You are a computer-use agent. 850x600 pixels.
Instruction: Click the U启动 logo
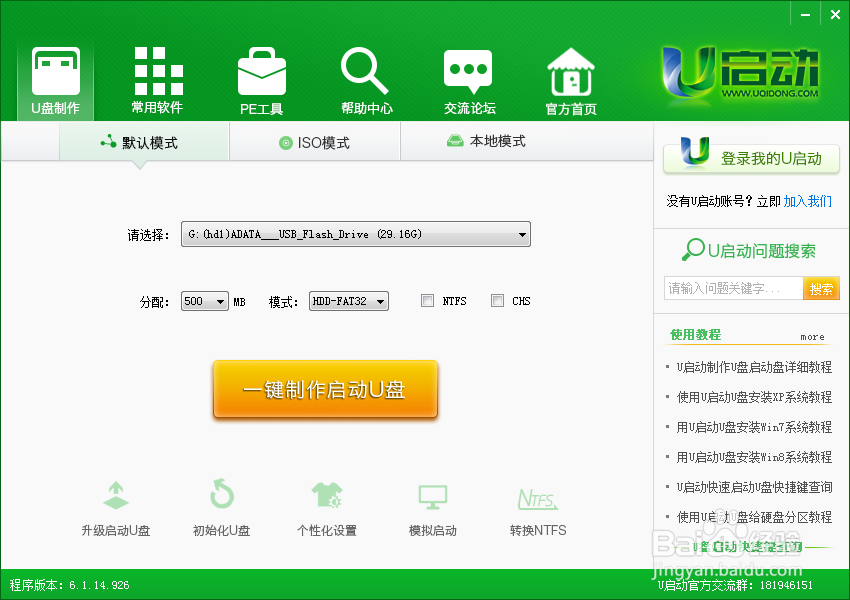click(x=740, y=75)
